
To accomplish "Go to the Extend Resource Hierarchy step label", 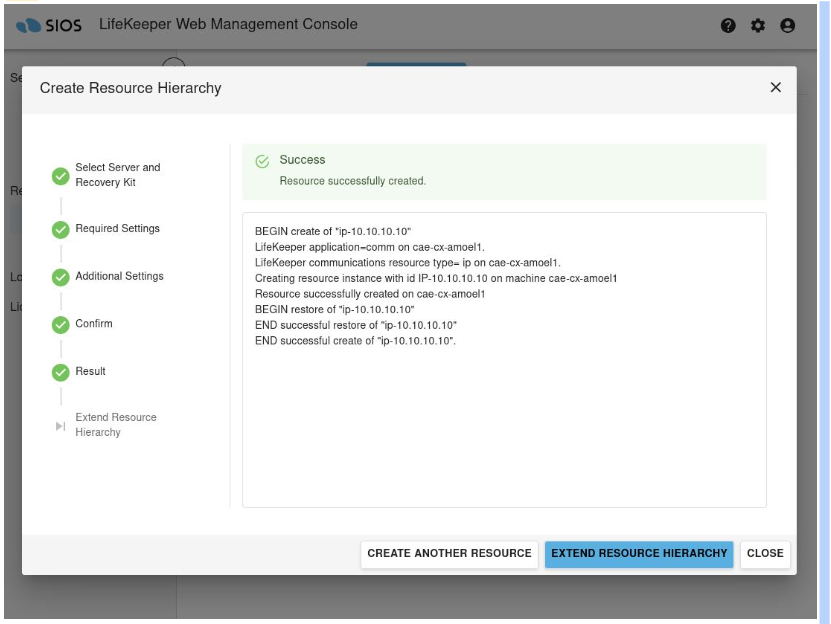I will click(116, 425).
